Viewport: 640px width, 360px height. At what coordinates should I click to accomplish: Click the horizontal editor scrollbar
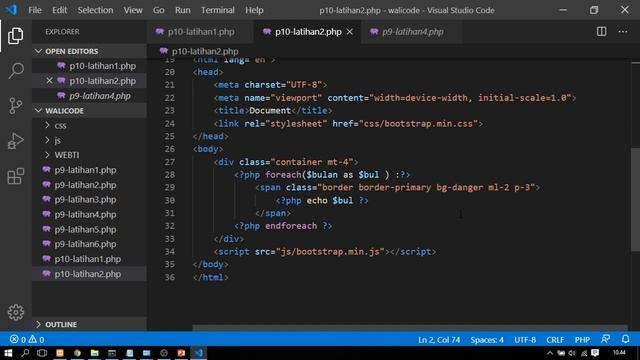point(410,327)
